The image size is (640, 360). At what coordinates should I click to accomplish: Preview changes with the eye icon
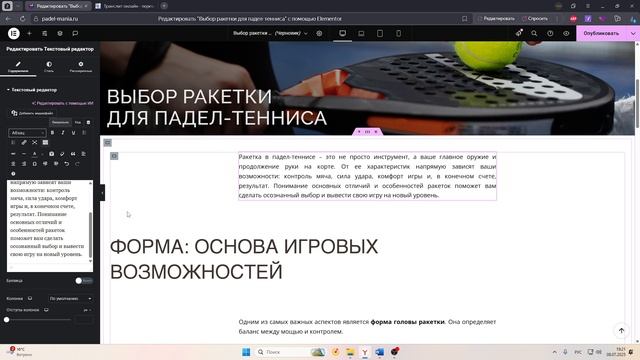pos(566,33)
